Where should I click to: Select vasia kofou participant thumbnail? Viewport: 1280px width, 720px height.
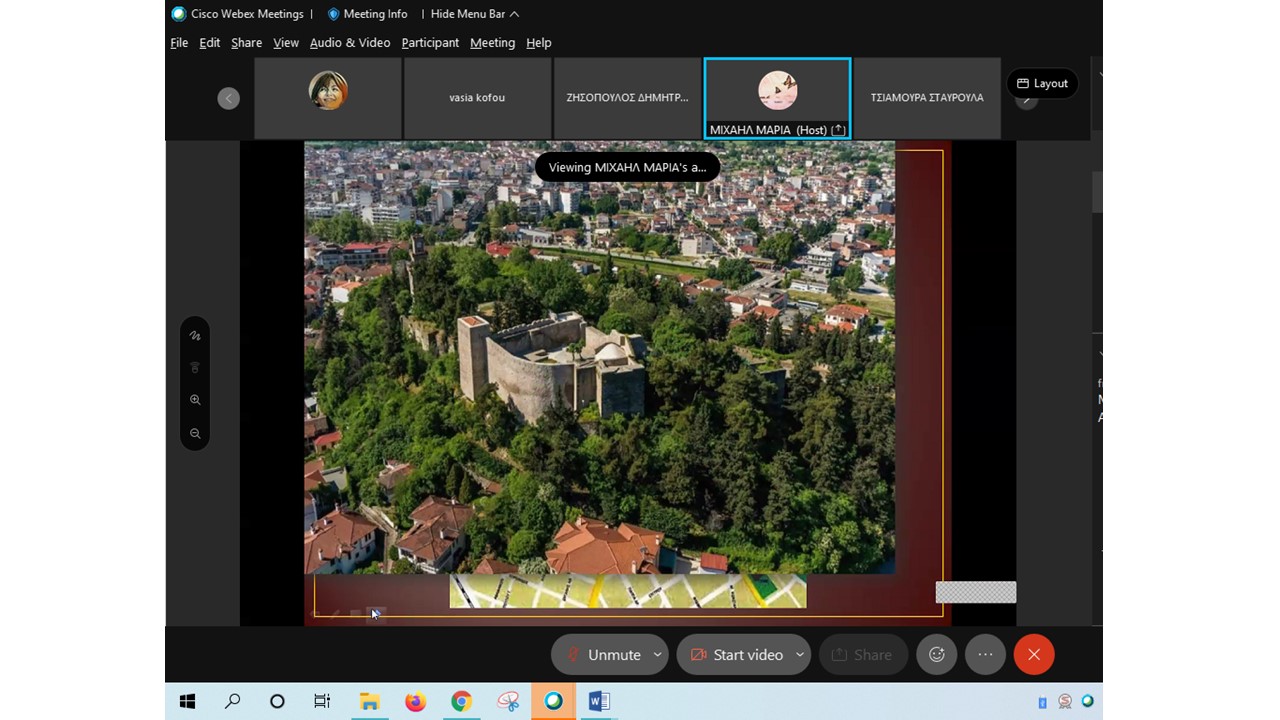(x=477, y=98)
